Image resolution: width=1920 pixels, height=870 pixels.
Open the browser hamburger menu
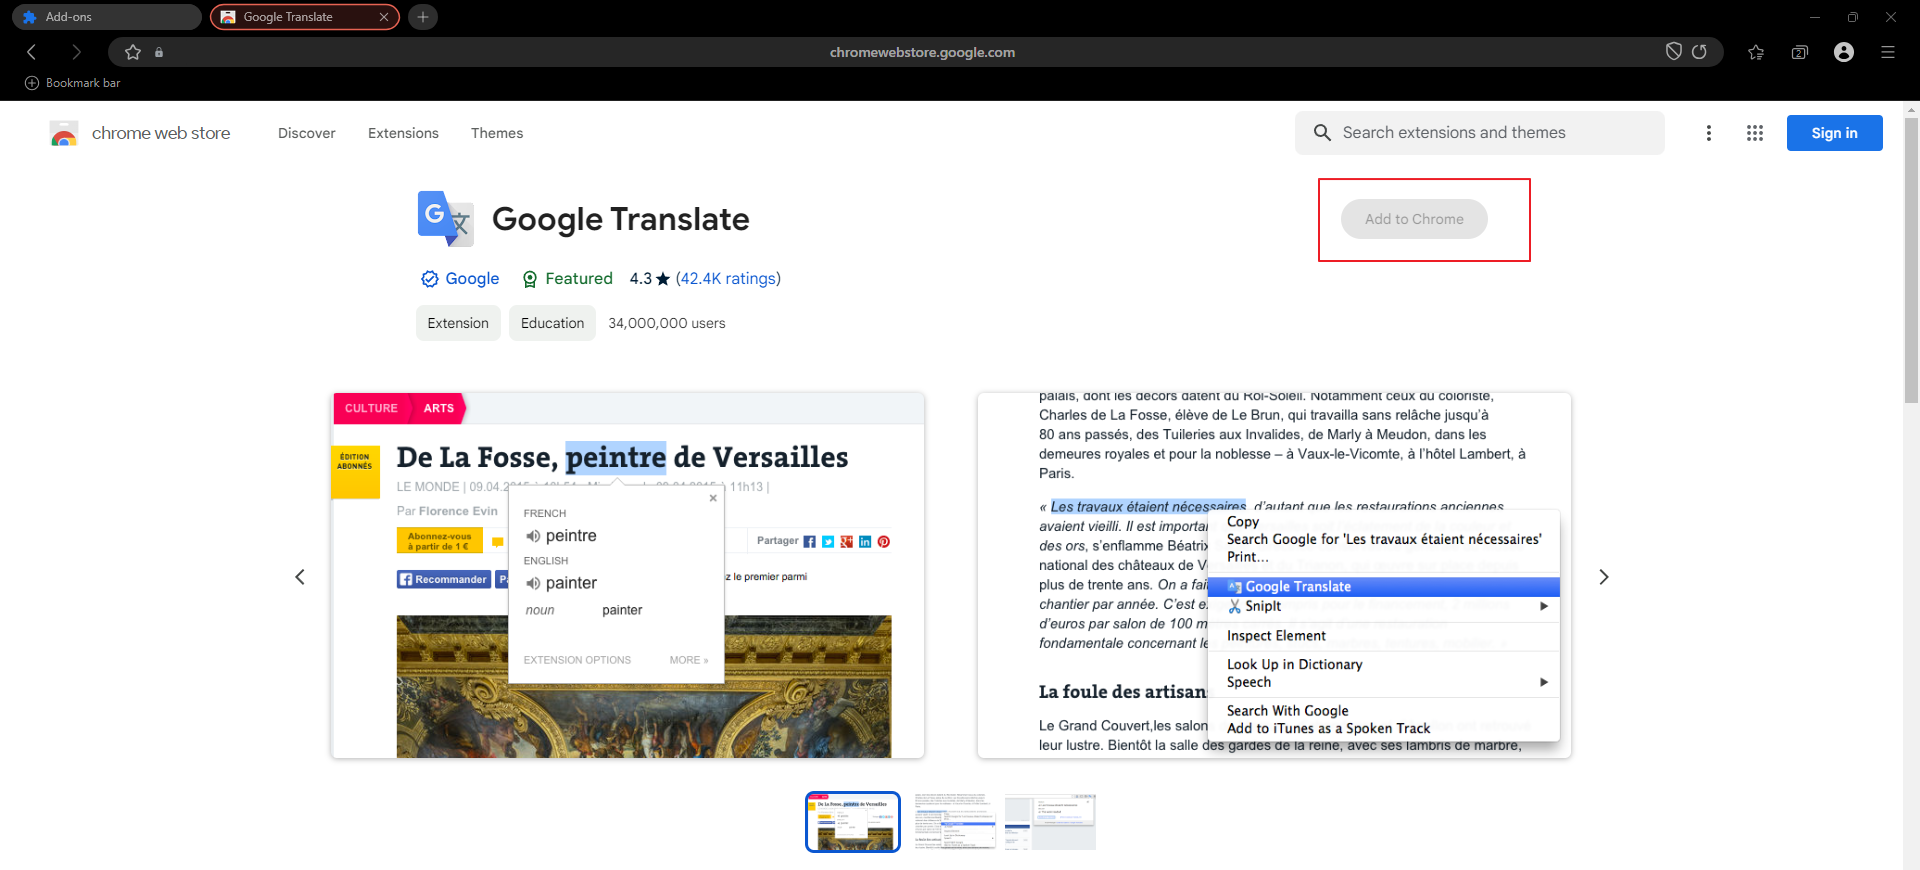tap(1888, 52)
